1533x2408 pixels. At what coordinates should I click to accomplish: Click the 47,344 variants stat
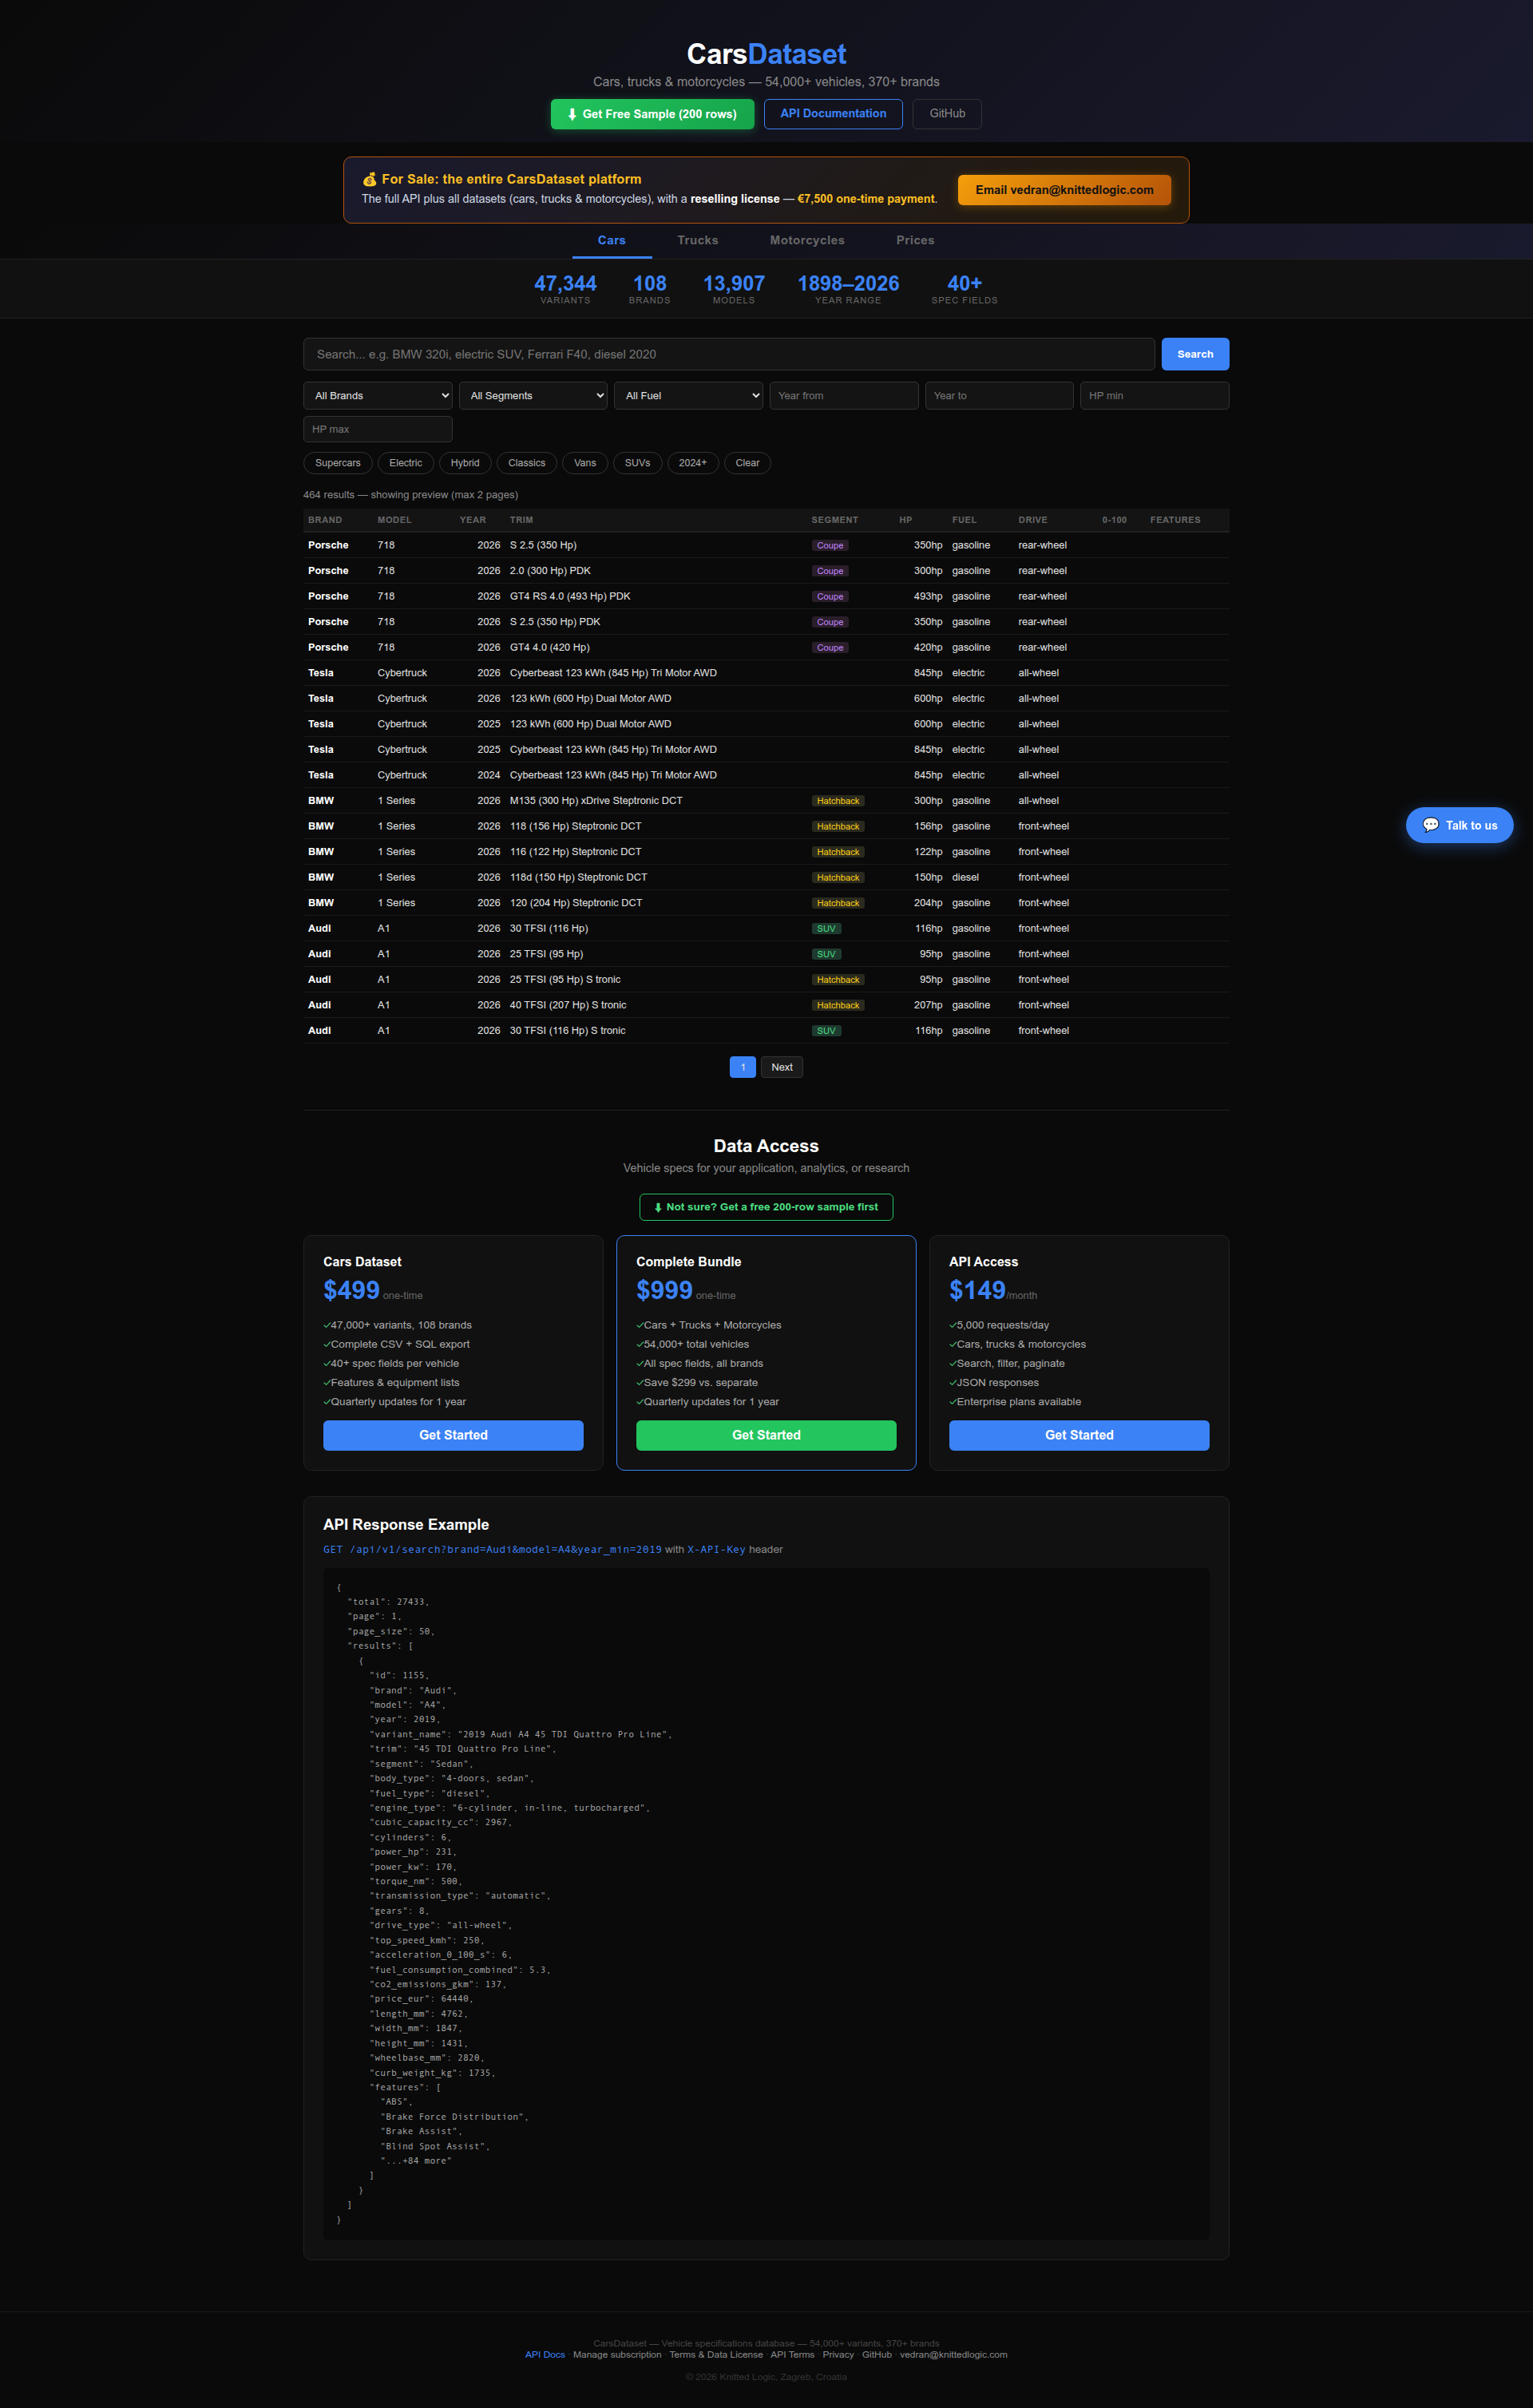565,289
